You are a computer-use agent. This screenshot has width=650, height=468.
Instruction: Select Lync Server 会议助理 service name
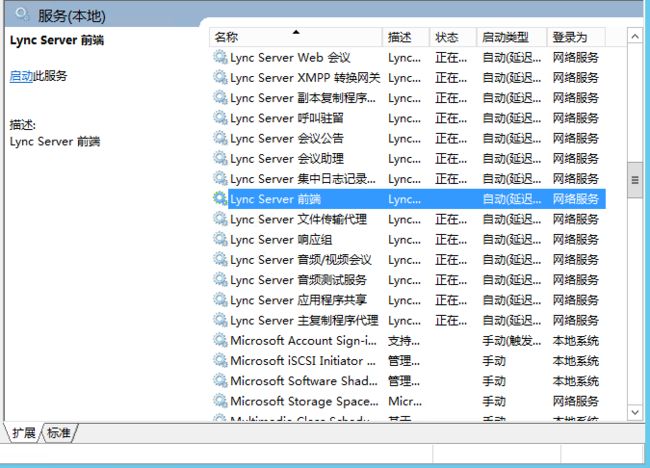tap(287, 159)
